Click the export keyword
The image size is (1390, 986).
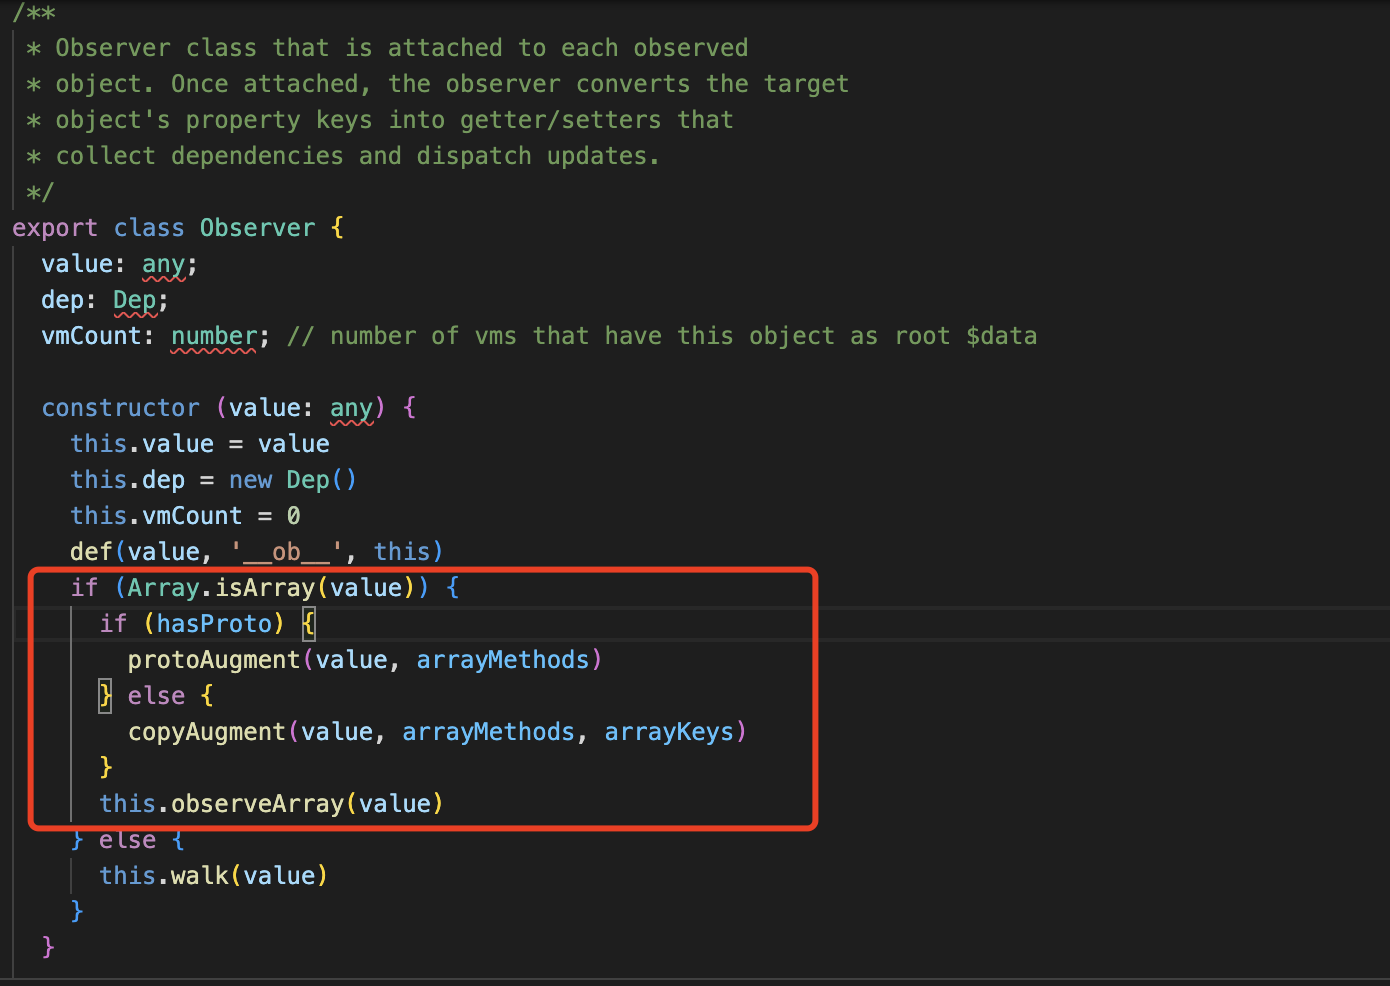[x=55, y=228]
